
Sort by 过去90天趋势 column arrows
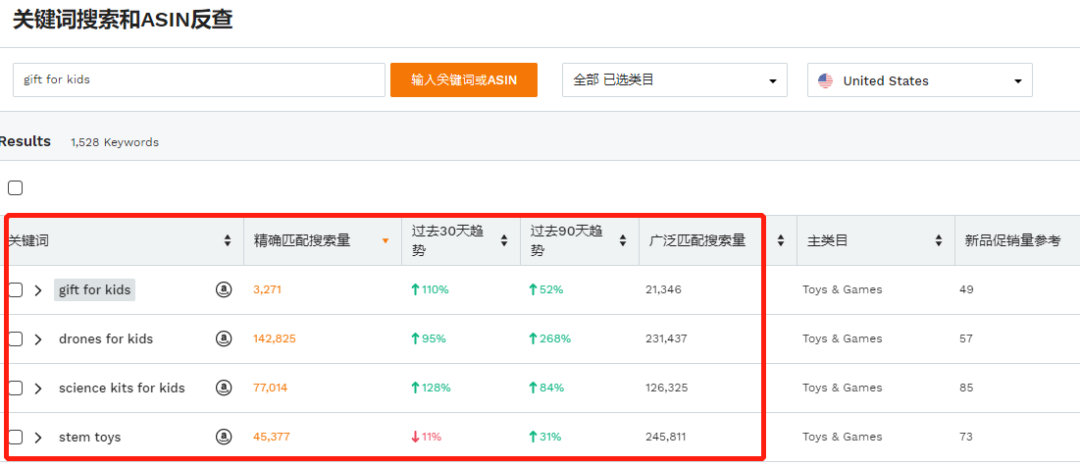click(x=624, y=241)
